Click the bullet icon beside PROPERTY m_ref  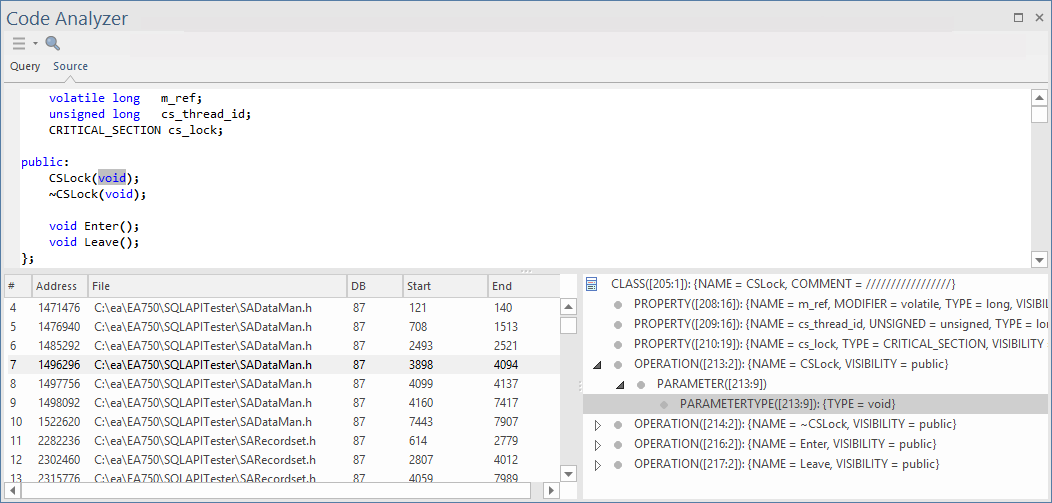pyautogui.click(x=618, y=304)
